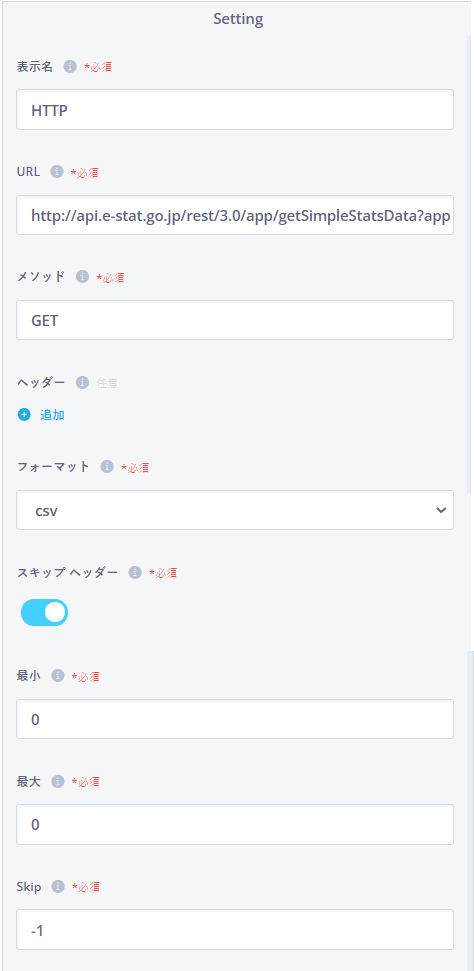Click the info icon next to ヘッダー

(82, 383)
